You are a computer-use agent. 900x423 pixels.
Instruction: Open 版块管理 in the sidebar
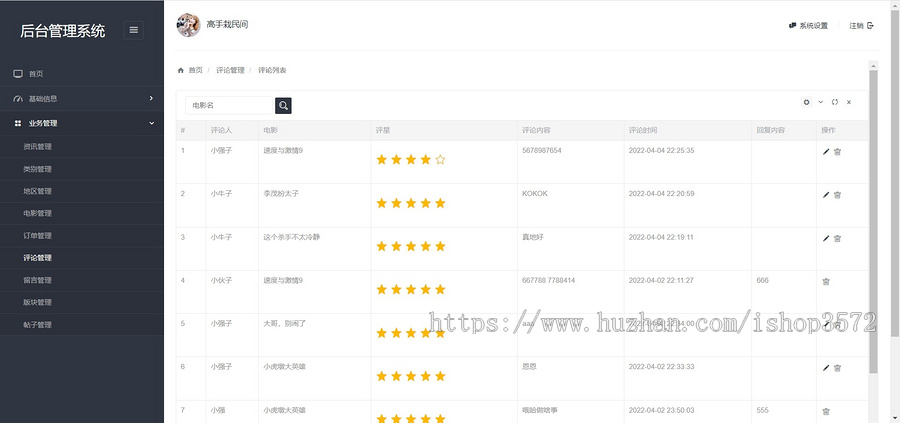coord(37,302)
